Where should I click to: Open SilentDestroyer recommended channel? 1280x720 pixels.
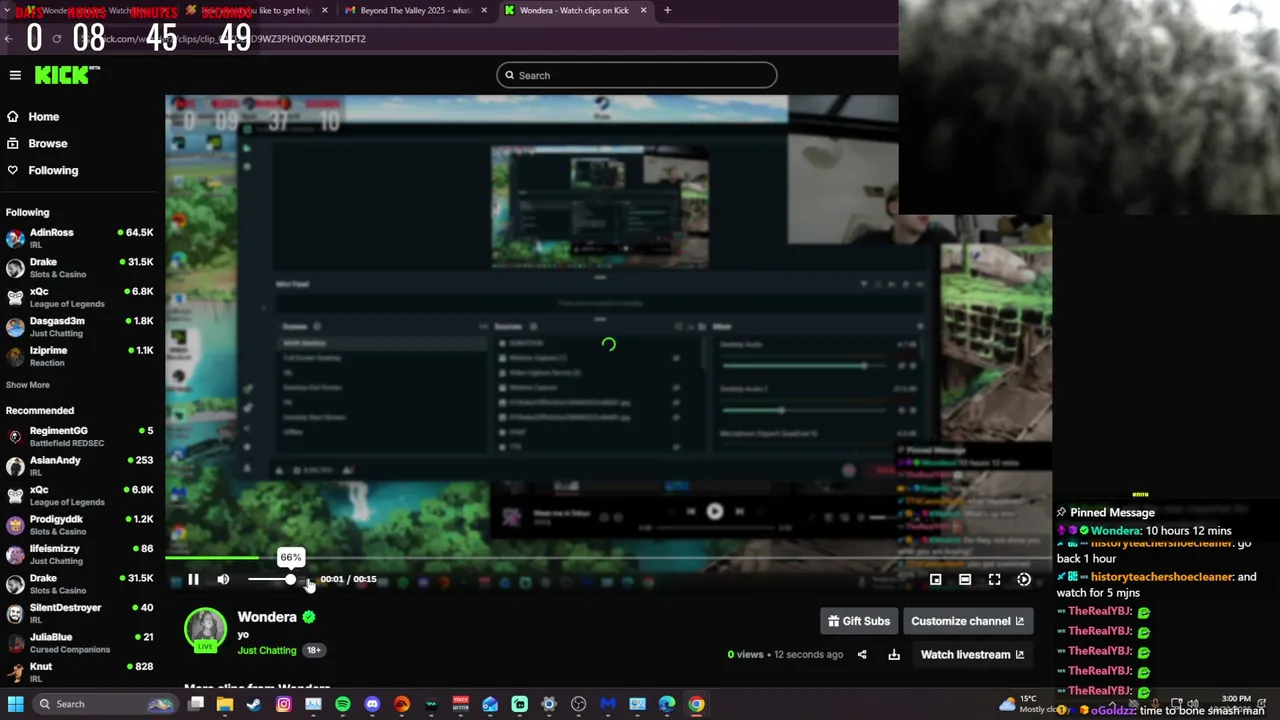tap(80, 613)
